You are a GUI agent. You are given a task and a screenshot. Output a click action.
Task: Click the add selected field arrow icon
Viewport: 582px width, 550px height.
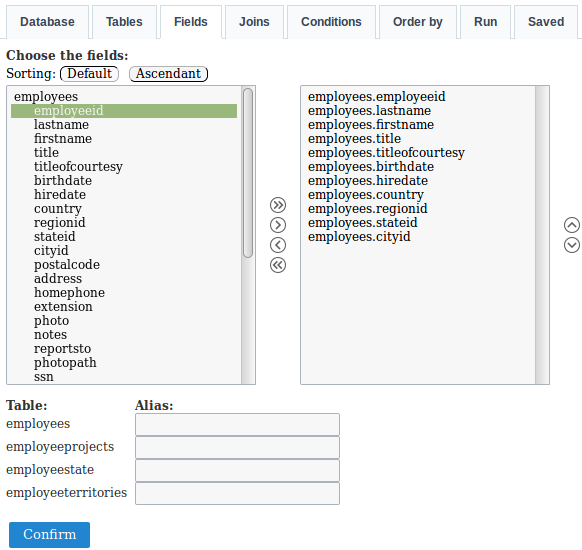[278, 225]
